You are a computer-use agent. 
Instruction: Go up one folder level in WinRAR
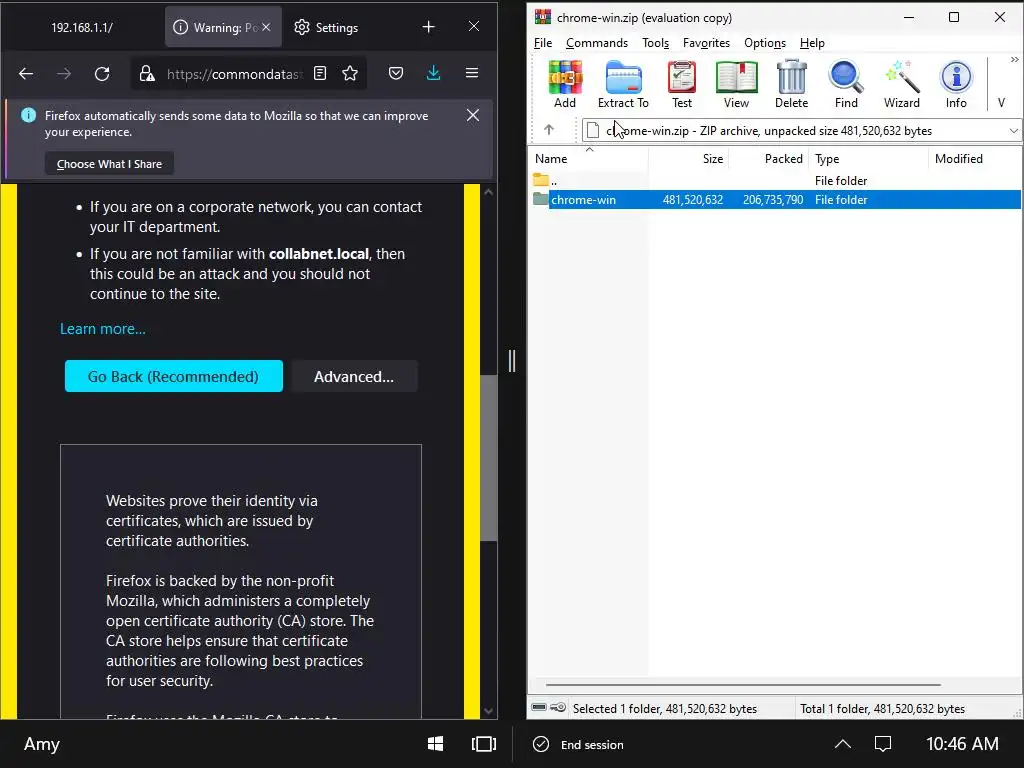pos(549,130)
